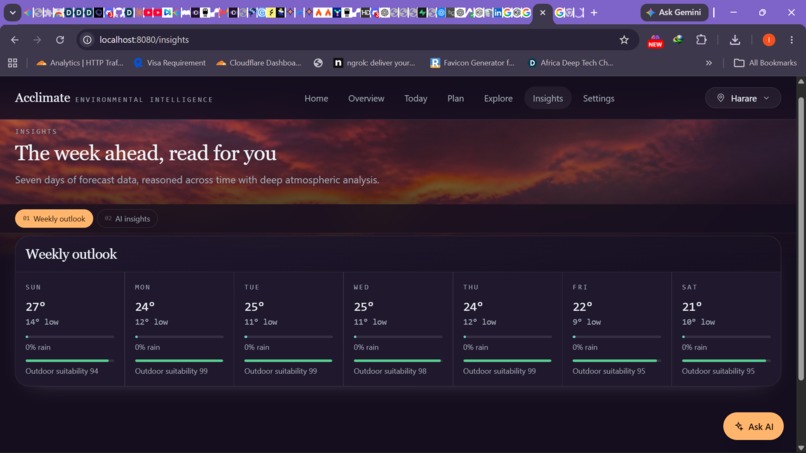
Task: Open the extensions puzzle icon
Action: pos(701,40)
